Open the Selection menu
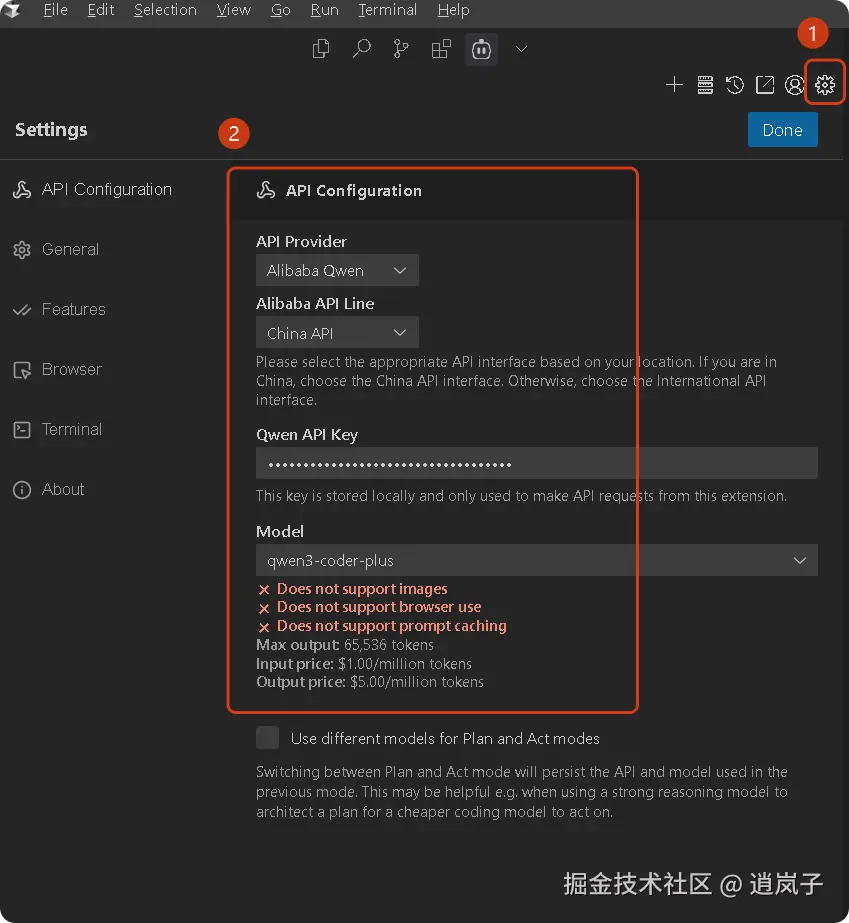This screenshot has height=923, width=849. click(165, 10)
